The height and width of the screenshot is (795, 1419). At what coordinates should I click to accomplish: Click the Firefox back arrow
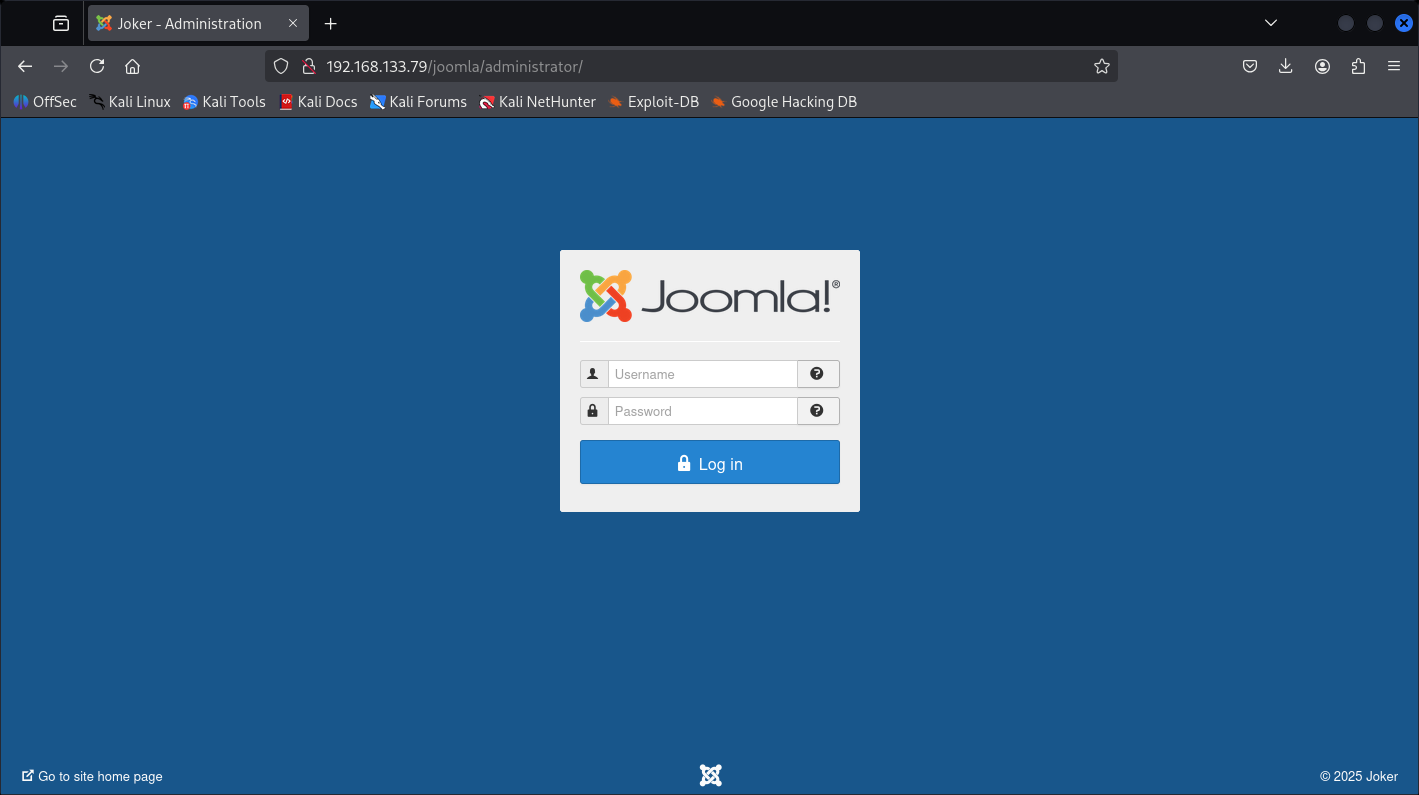pyautogui.click(x=26, y=66)
